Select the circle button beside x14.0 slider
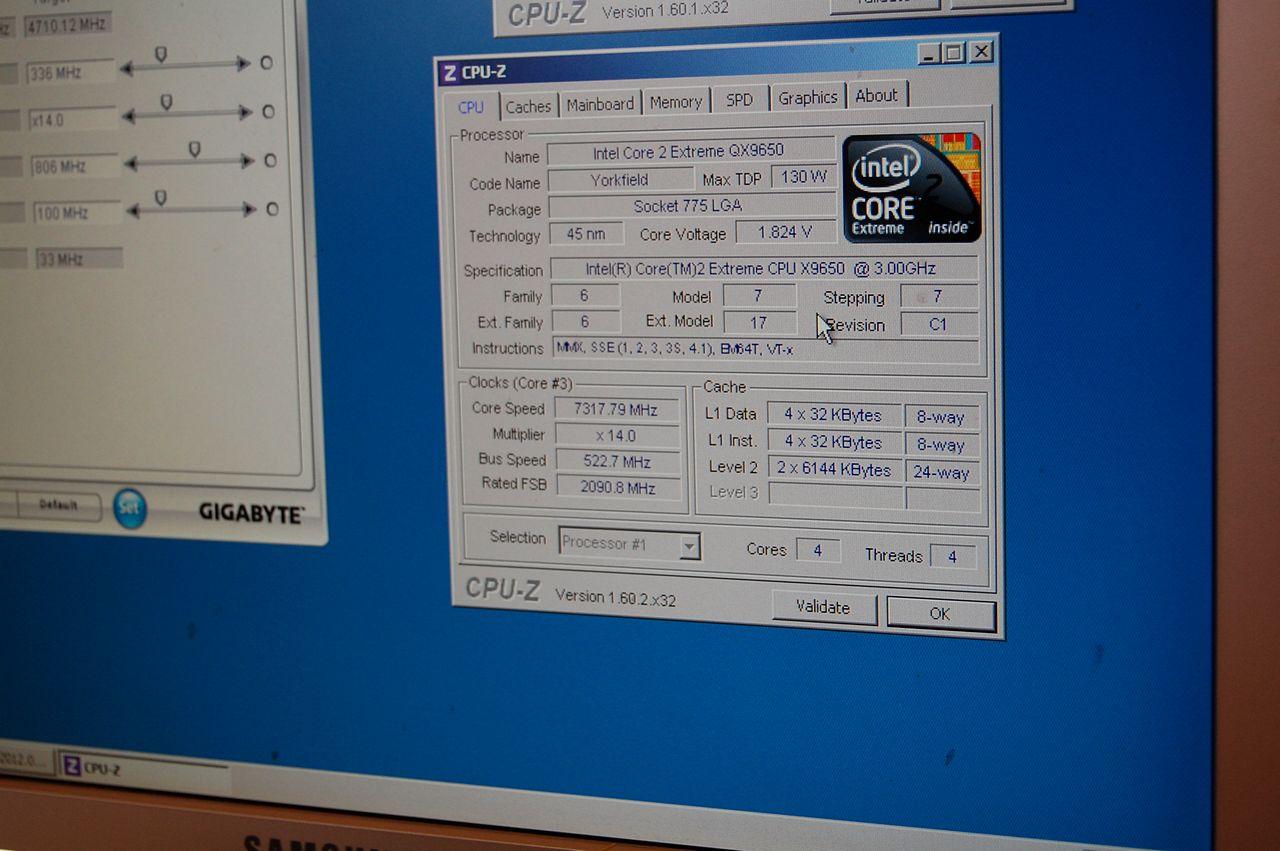 (x=268, y=112)
